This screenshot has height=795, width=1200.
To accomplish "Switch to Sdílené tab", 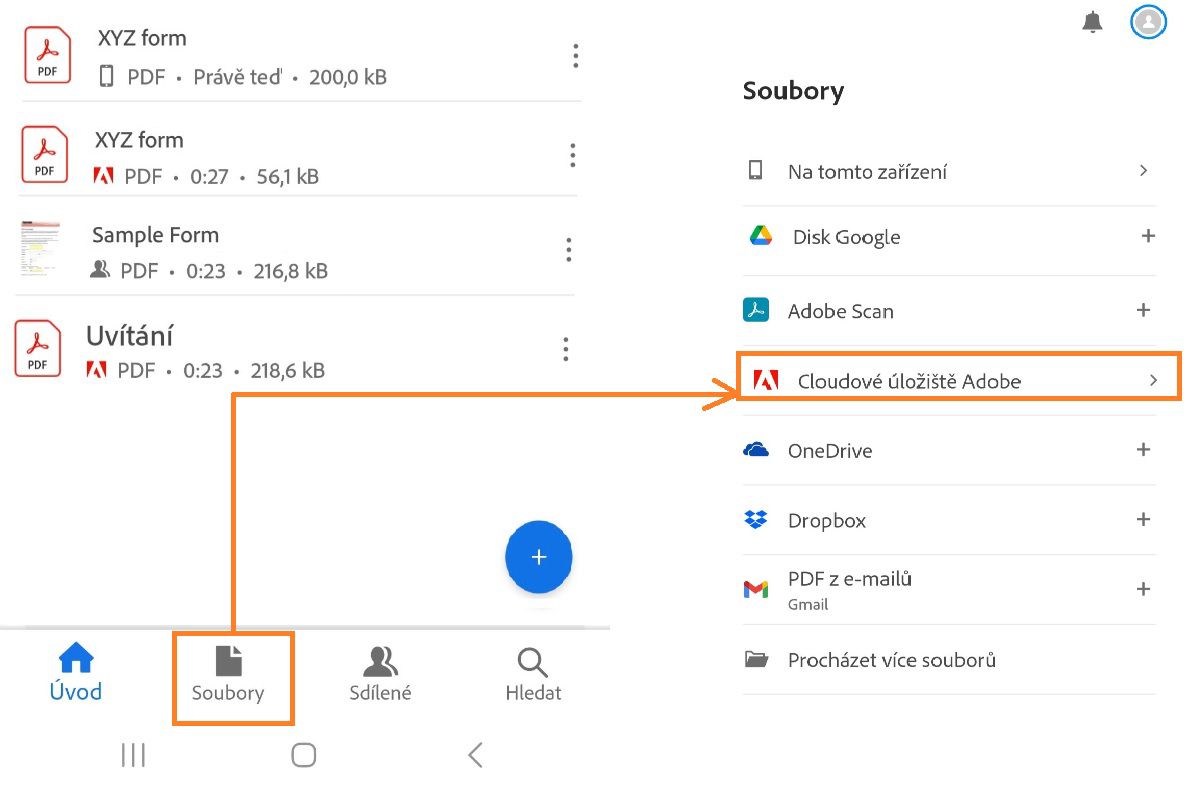I will pos(380,676).
